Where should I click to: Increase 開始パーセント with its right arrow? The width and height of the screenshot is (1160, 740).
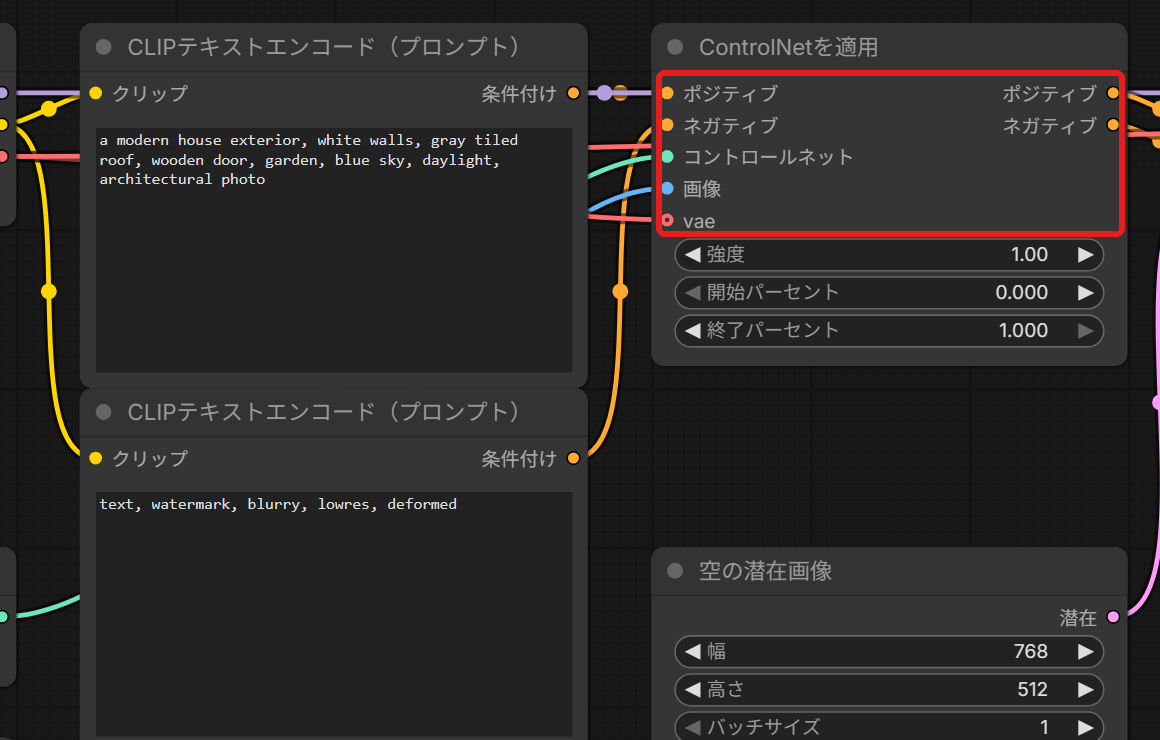click(x=1085, y=292)
